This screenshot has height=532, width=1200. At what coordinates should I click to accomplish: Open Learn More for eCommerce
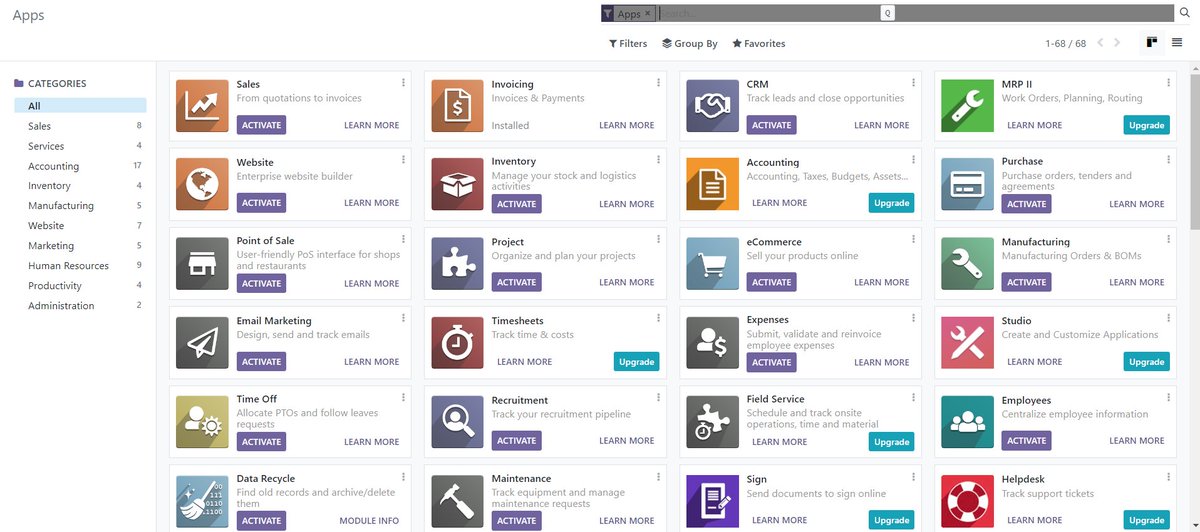tap(882, 282)
